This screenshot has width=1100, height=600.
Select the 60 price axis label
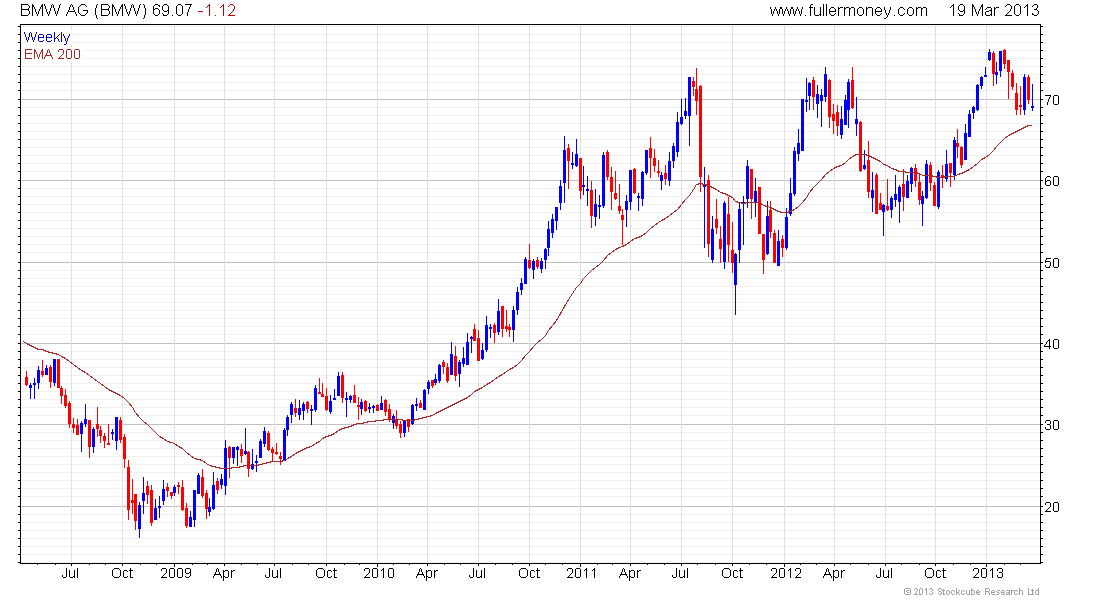point(1052,181)
